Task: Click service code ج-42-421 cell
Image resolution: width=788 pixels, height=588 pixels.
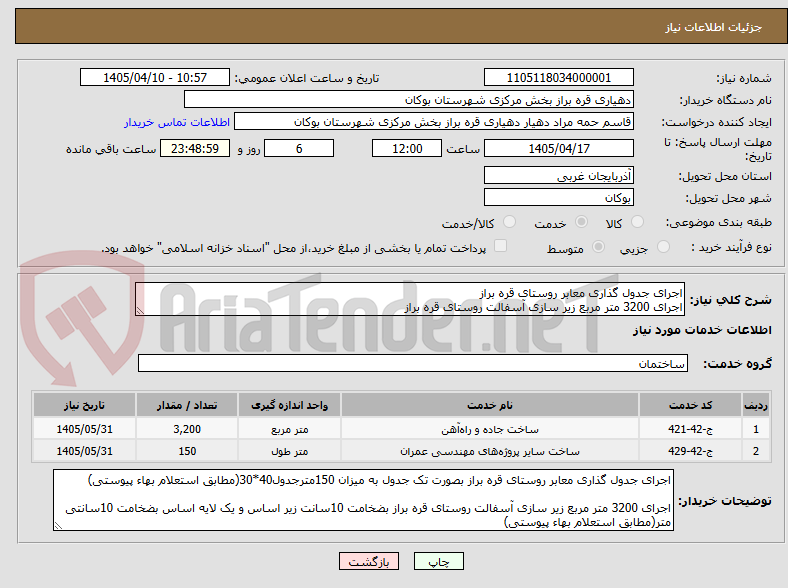Action: [x=691, y=429]
